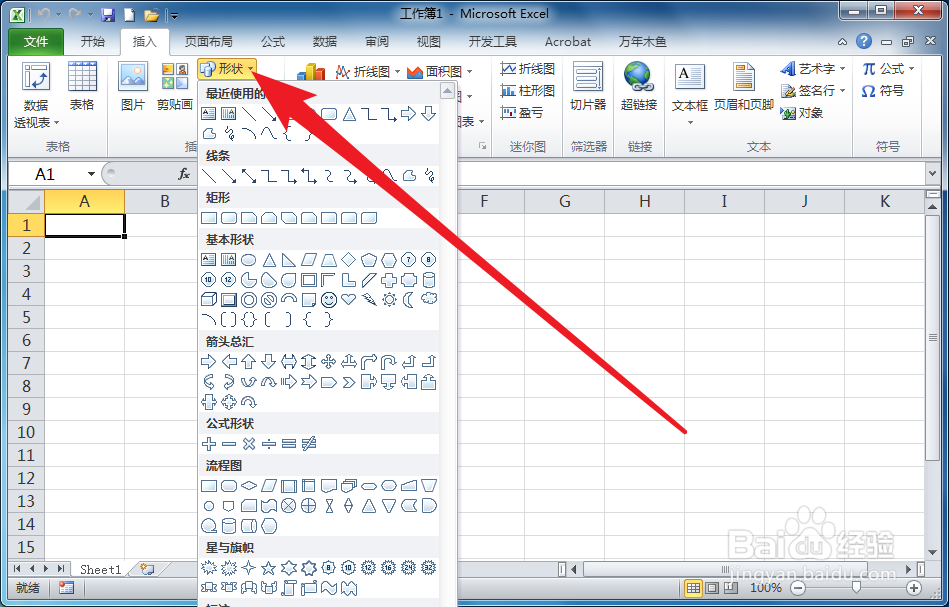Choose the right arrow in 箭头总汇
This screenshot has width=949, height=607.
tap(209, 362)
